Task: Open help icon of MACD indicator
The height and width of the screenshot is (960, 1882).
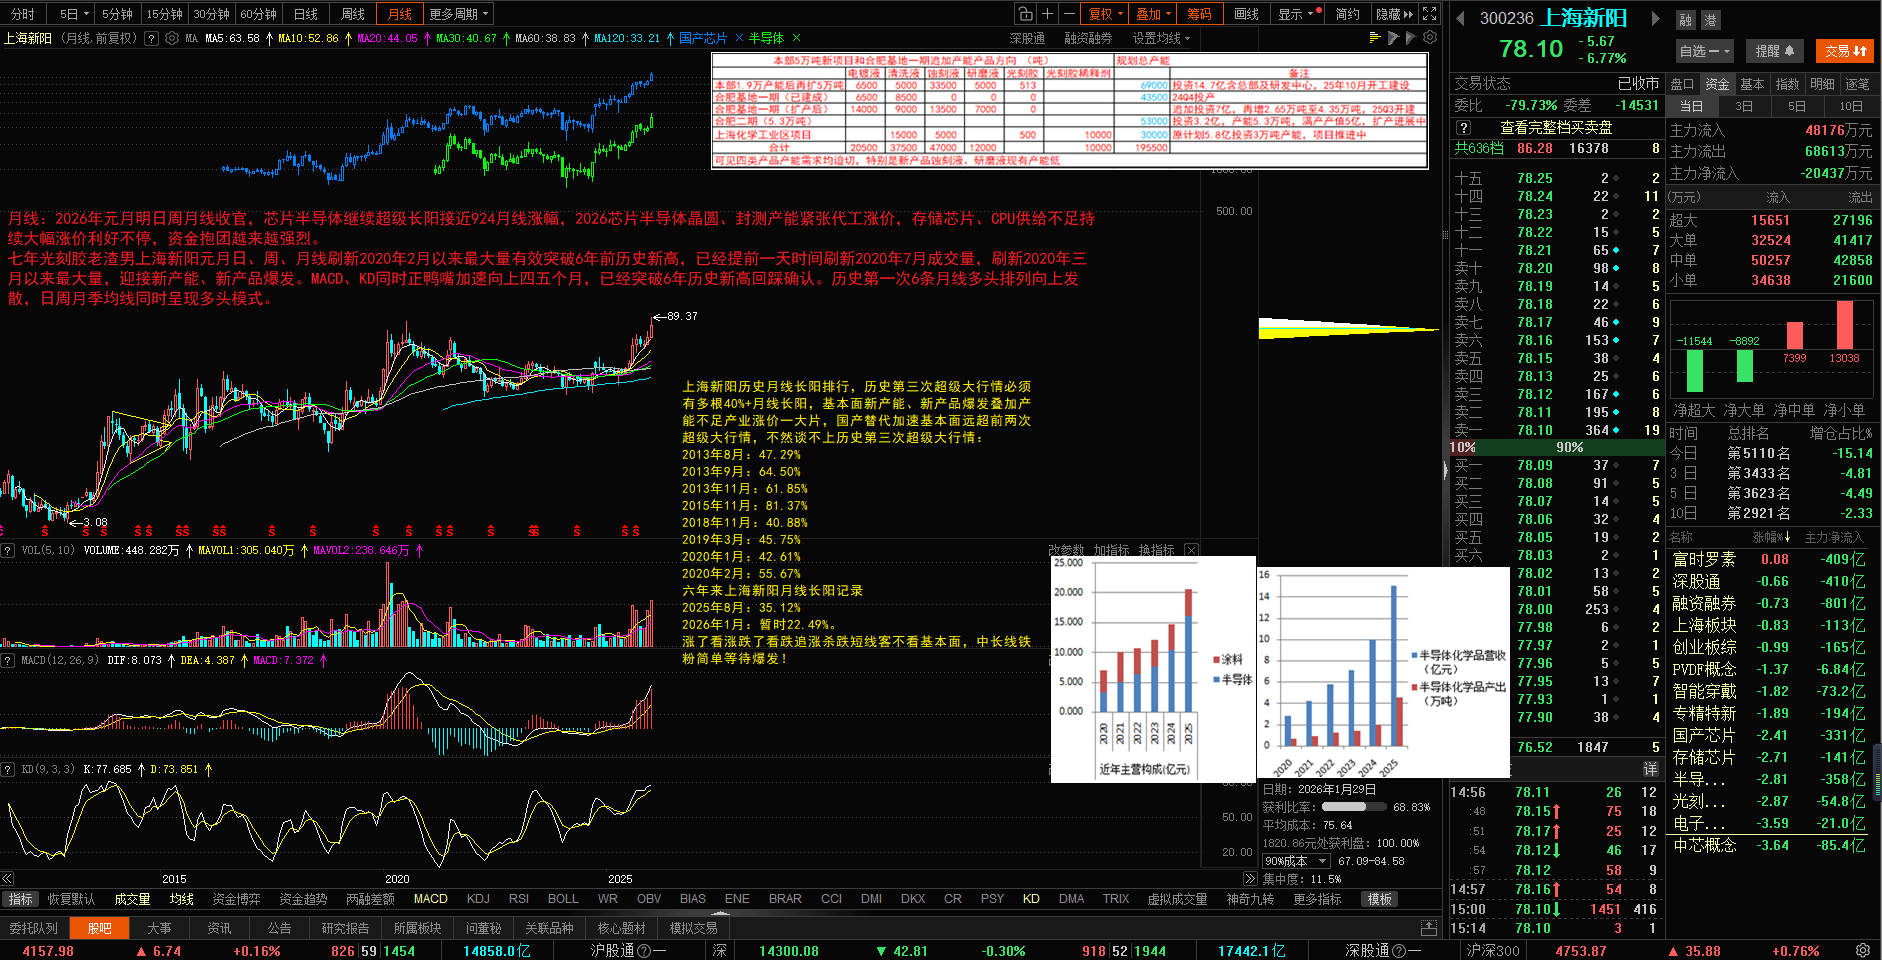Action: pos(8,660)
